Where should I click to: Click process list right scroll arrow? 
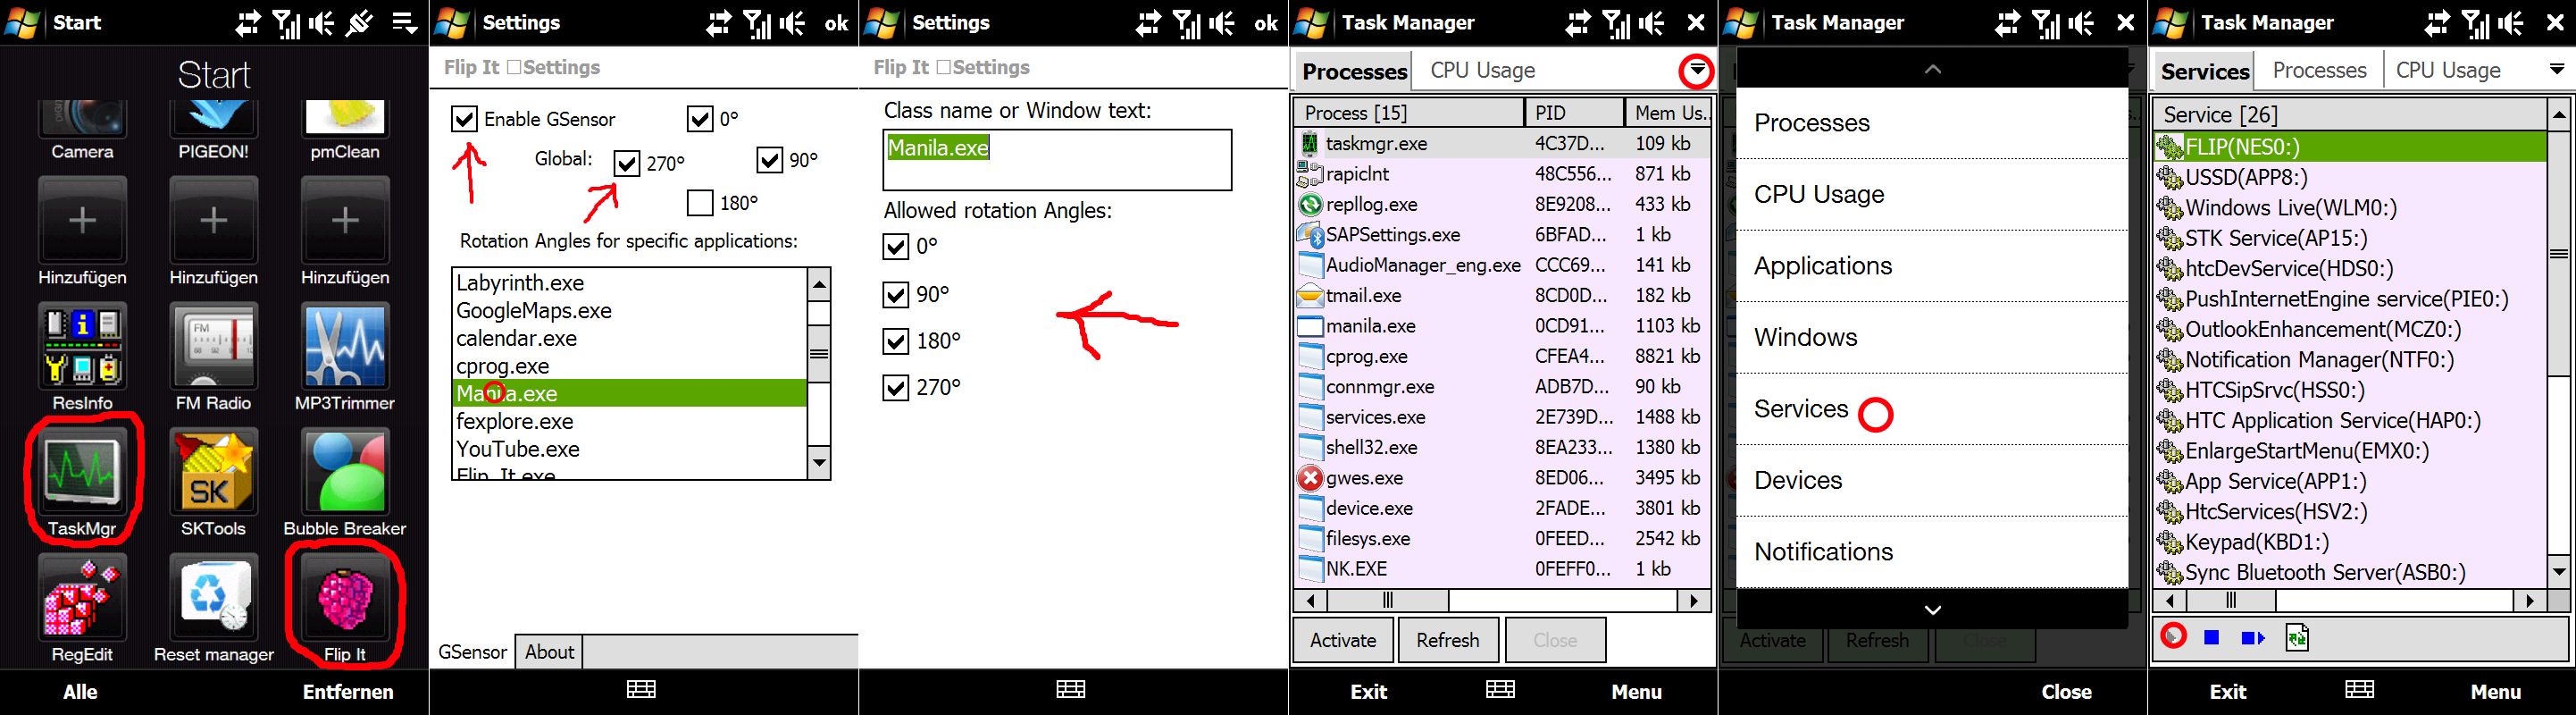(x=1693, y=601)
